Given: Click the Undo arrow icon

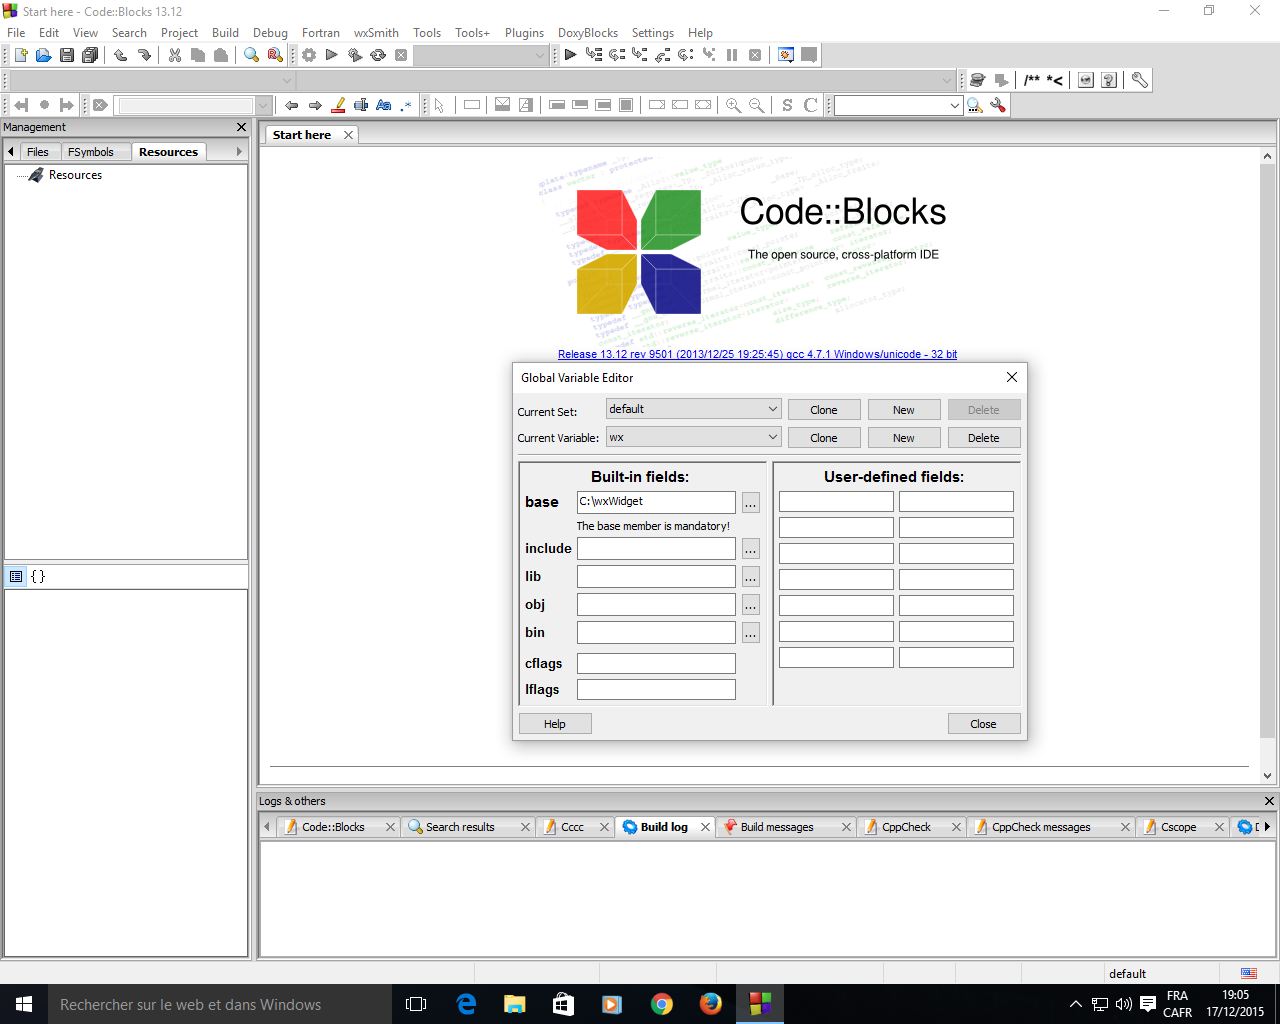Looking at the screenshot, I should [x=121, y=55].
